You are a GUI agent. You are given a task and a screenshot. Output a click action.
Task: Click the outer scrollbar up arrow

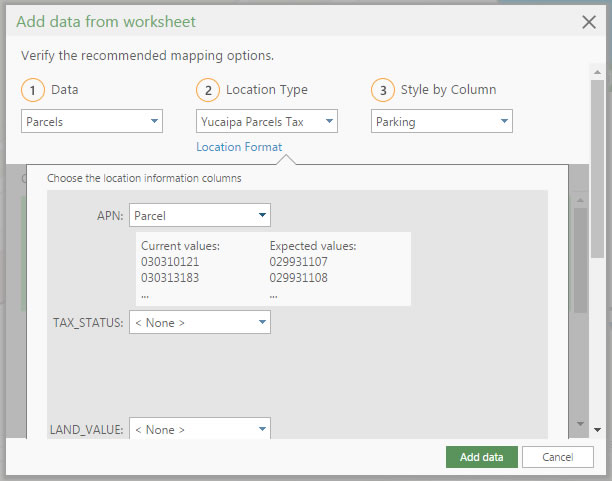pyautogui.click(x=597, y=72)
